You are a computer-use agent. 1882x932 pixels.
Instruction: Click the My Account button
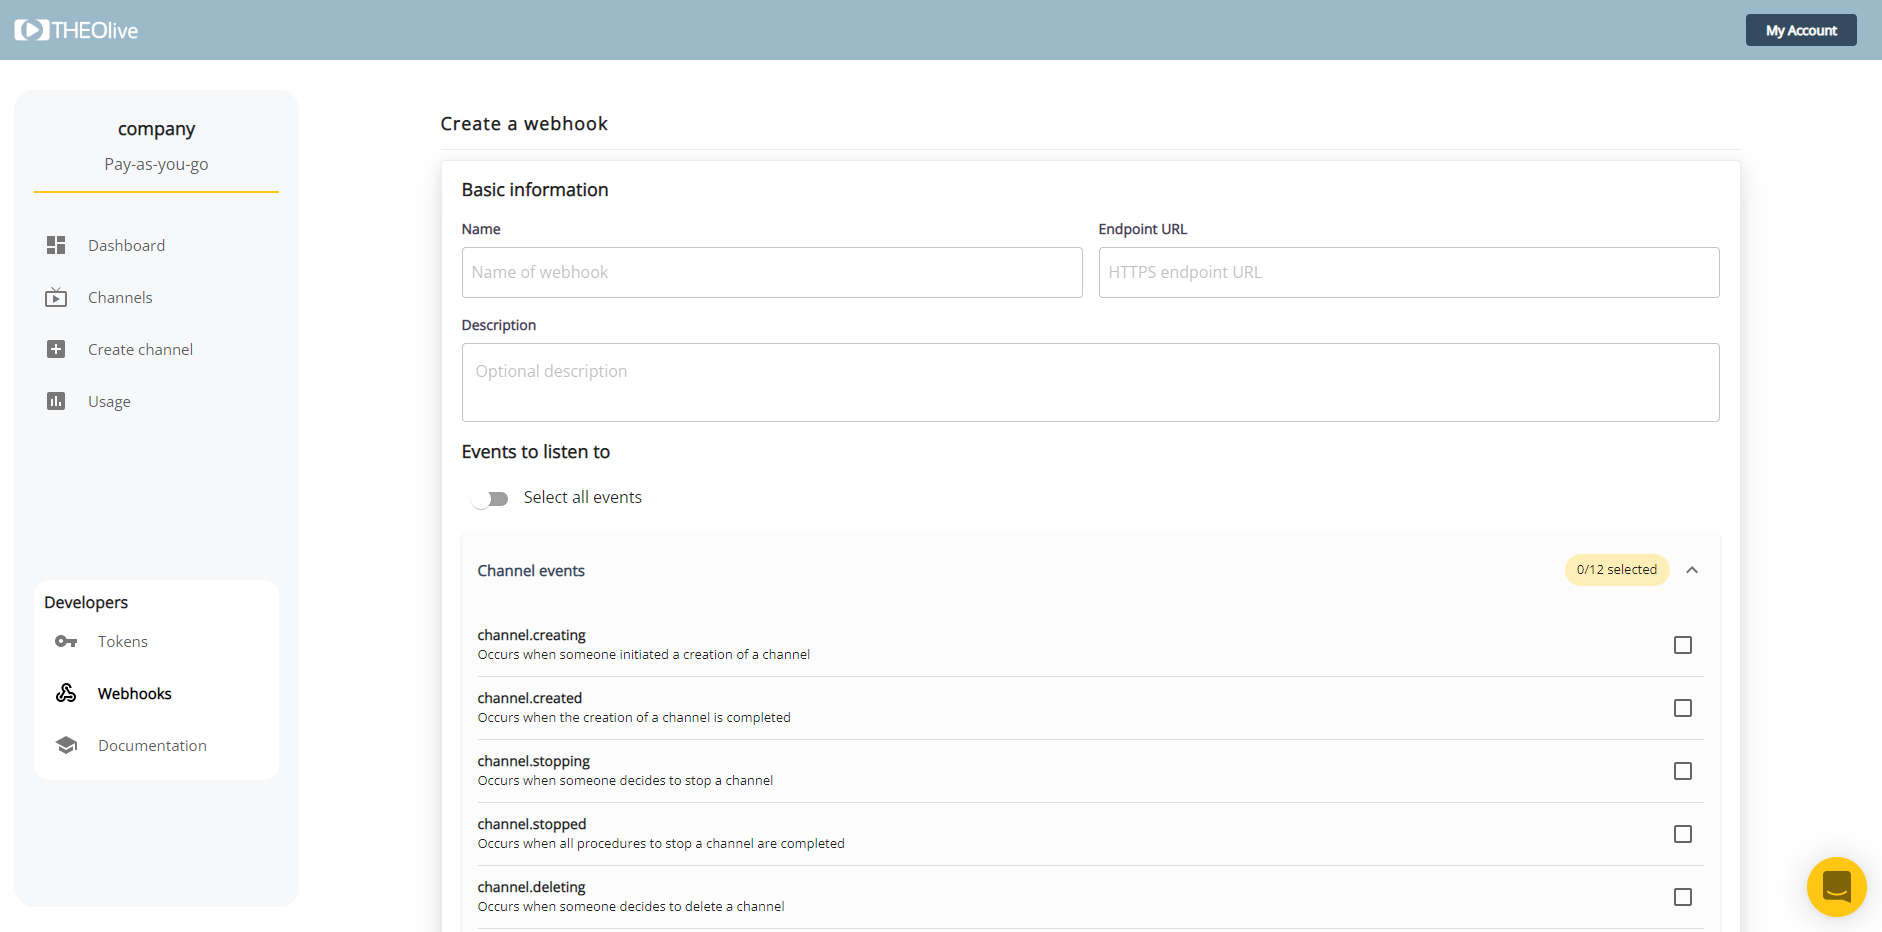click(x=1800, y=30)
